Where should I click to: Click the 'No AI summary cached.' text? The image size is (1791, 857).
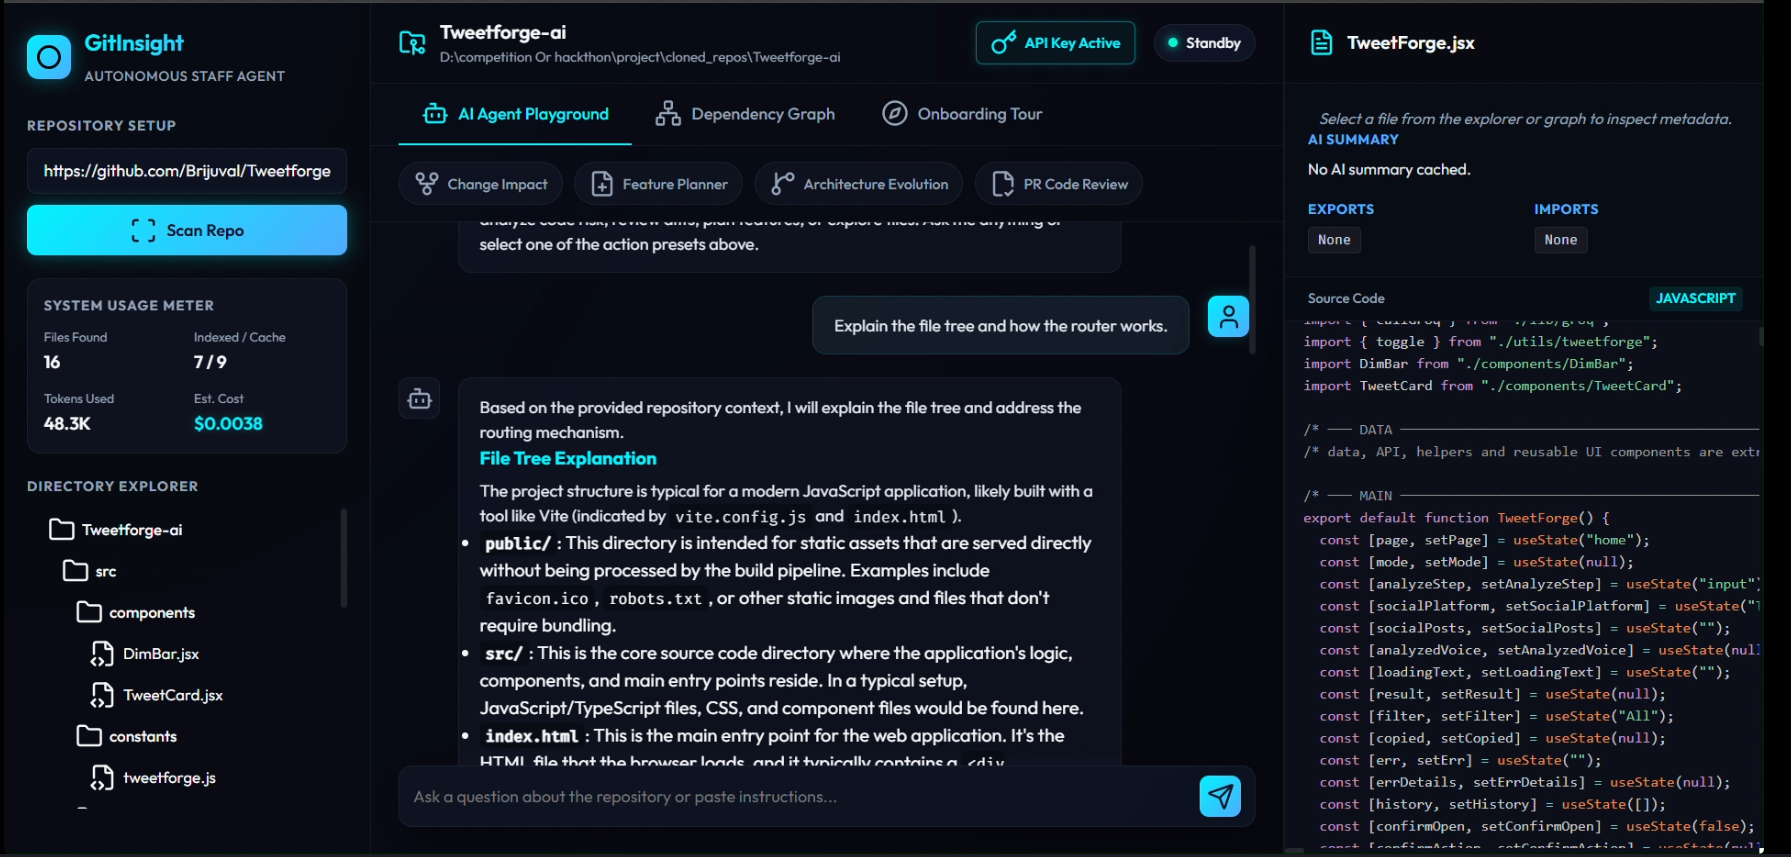pyautogui.click(x=1389, y=170)
